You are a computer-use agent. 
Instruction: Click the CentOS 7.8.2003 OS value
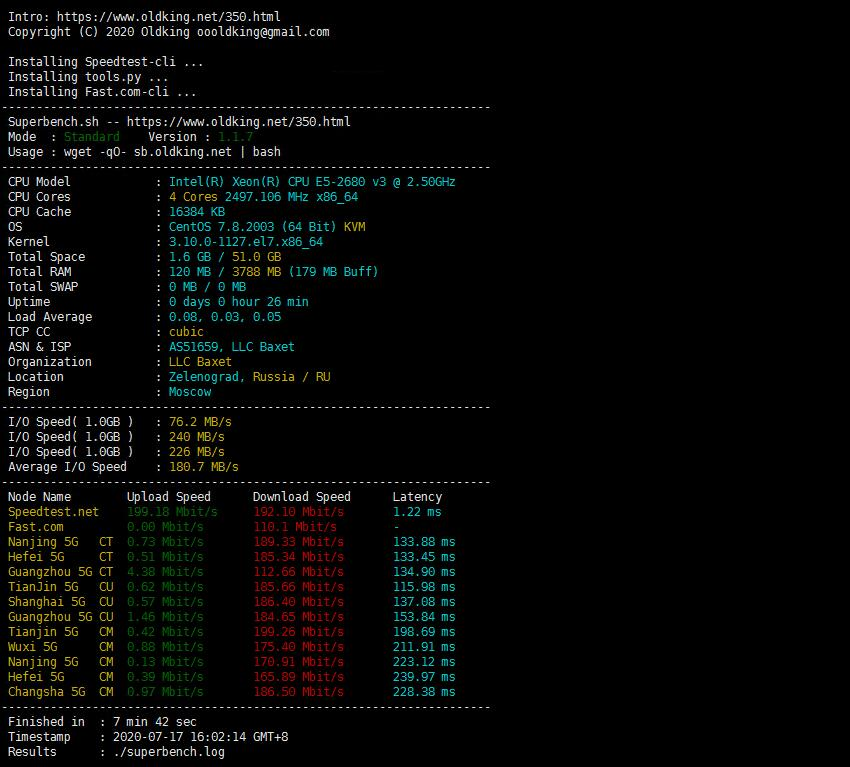[x=267, y=227]
